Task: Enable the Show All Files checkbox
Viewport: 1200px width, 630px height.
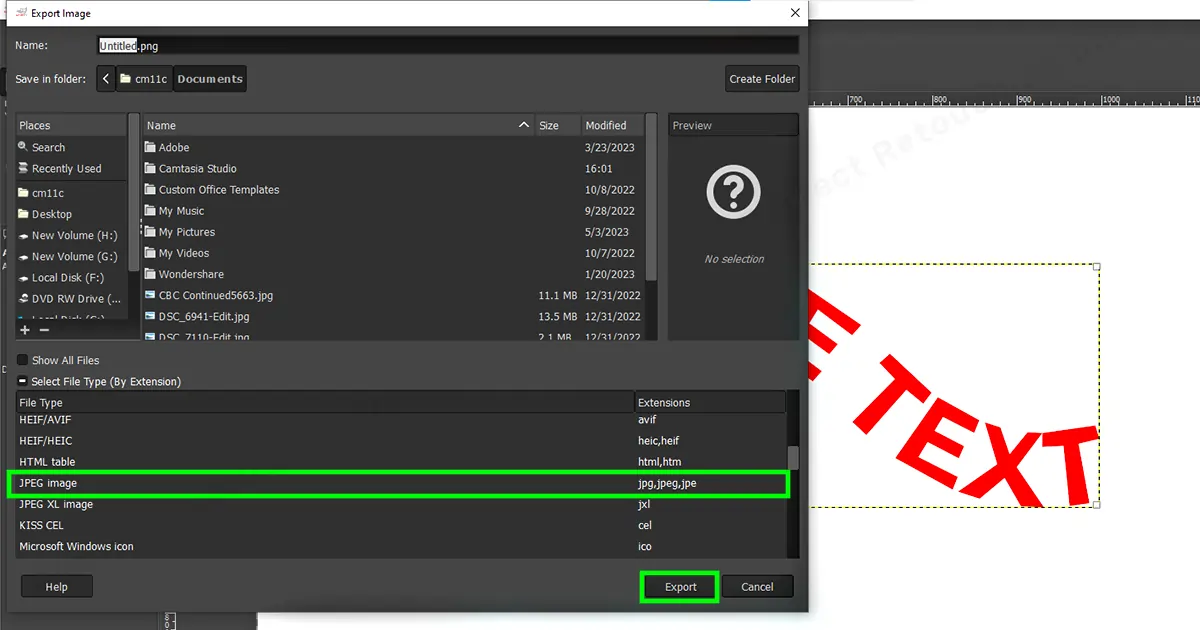Action: [x=22, y=360]
